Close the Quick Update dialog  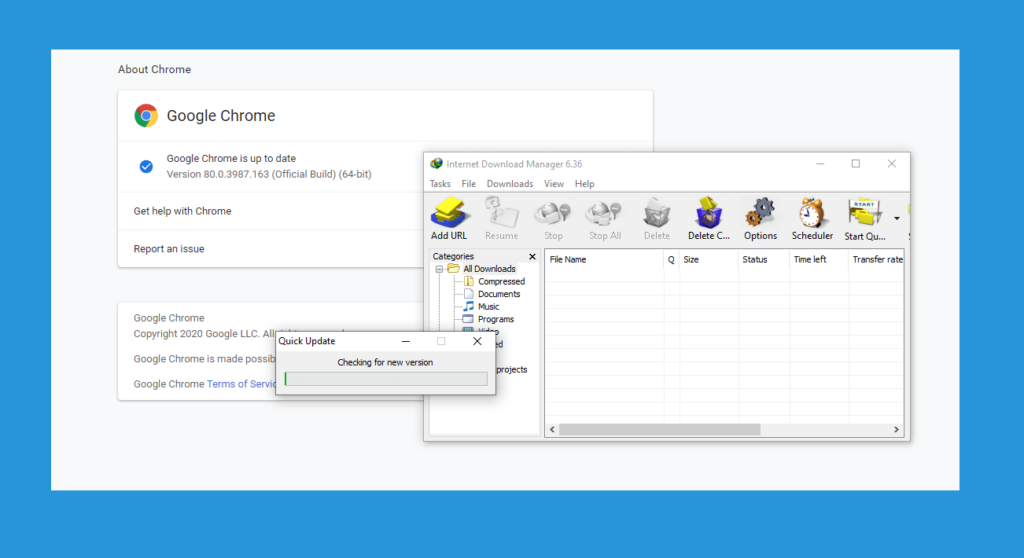[477, 341]
